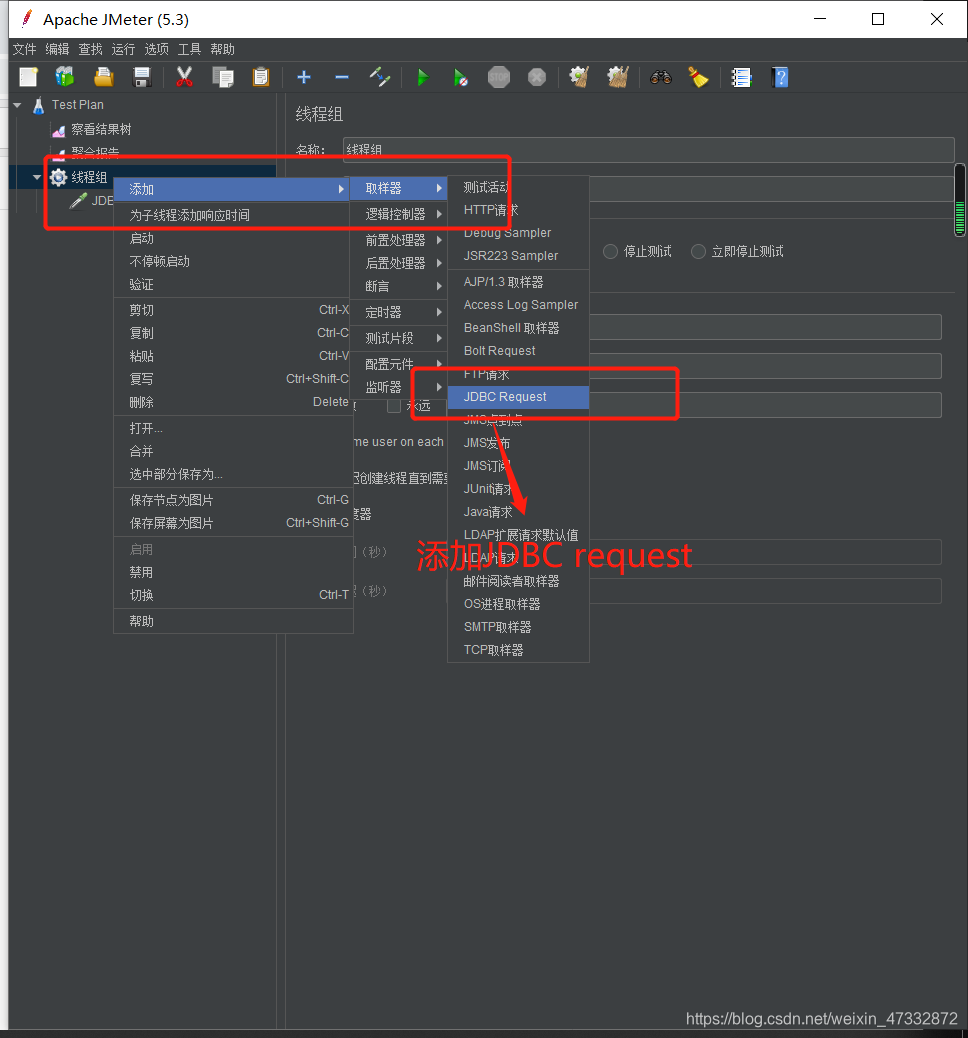
Task: Click the 名称 input field
Action: tap(649, 150)
